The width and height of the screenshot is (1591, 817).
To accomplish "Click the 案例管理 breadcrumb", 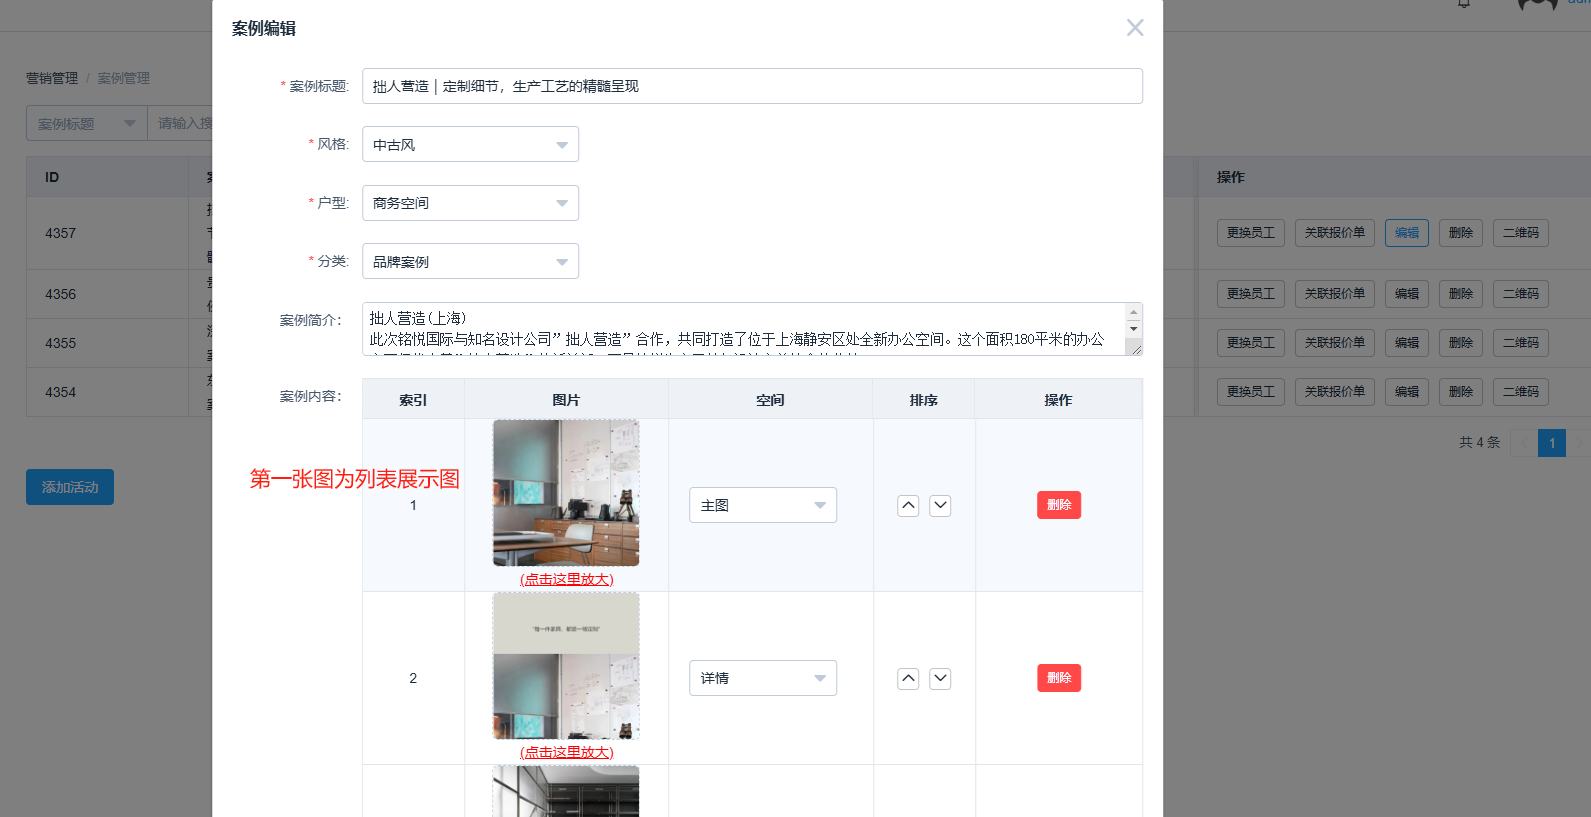I will coord(124,78).
